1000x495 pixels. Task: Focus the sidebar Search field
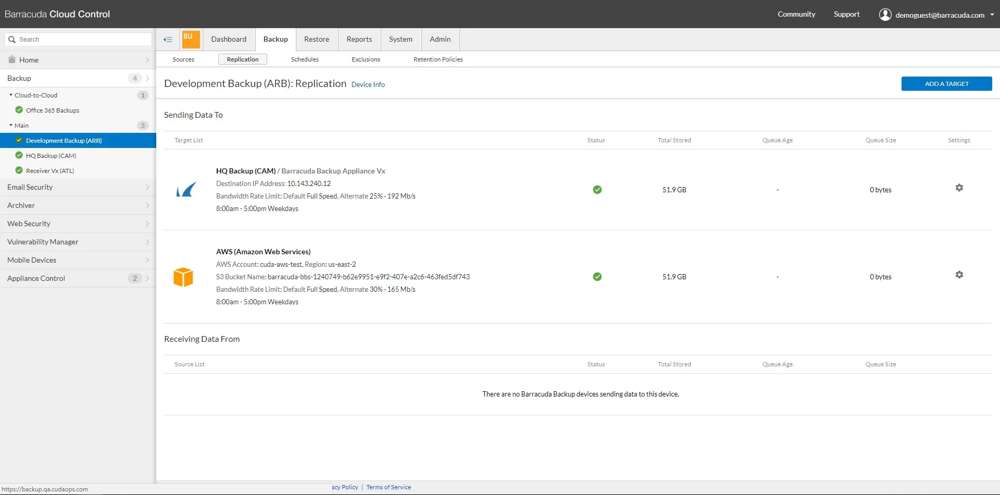(78, 40)
